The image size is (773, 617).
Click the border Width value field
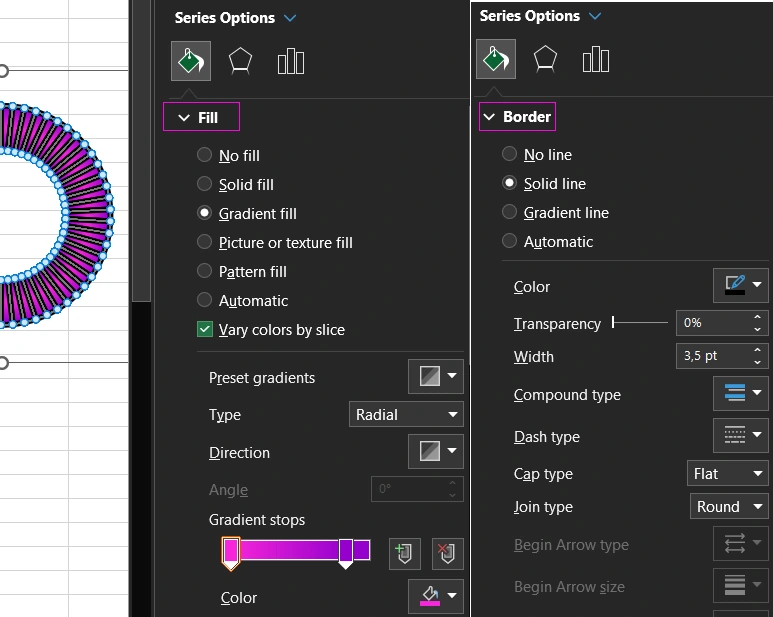pos(711,356)
